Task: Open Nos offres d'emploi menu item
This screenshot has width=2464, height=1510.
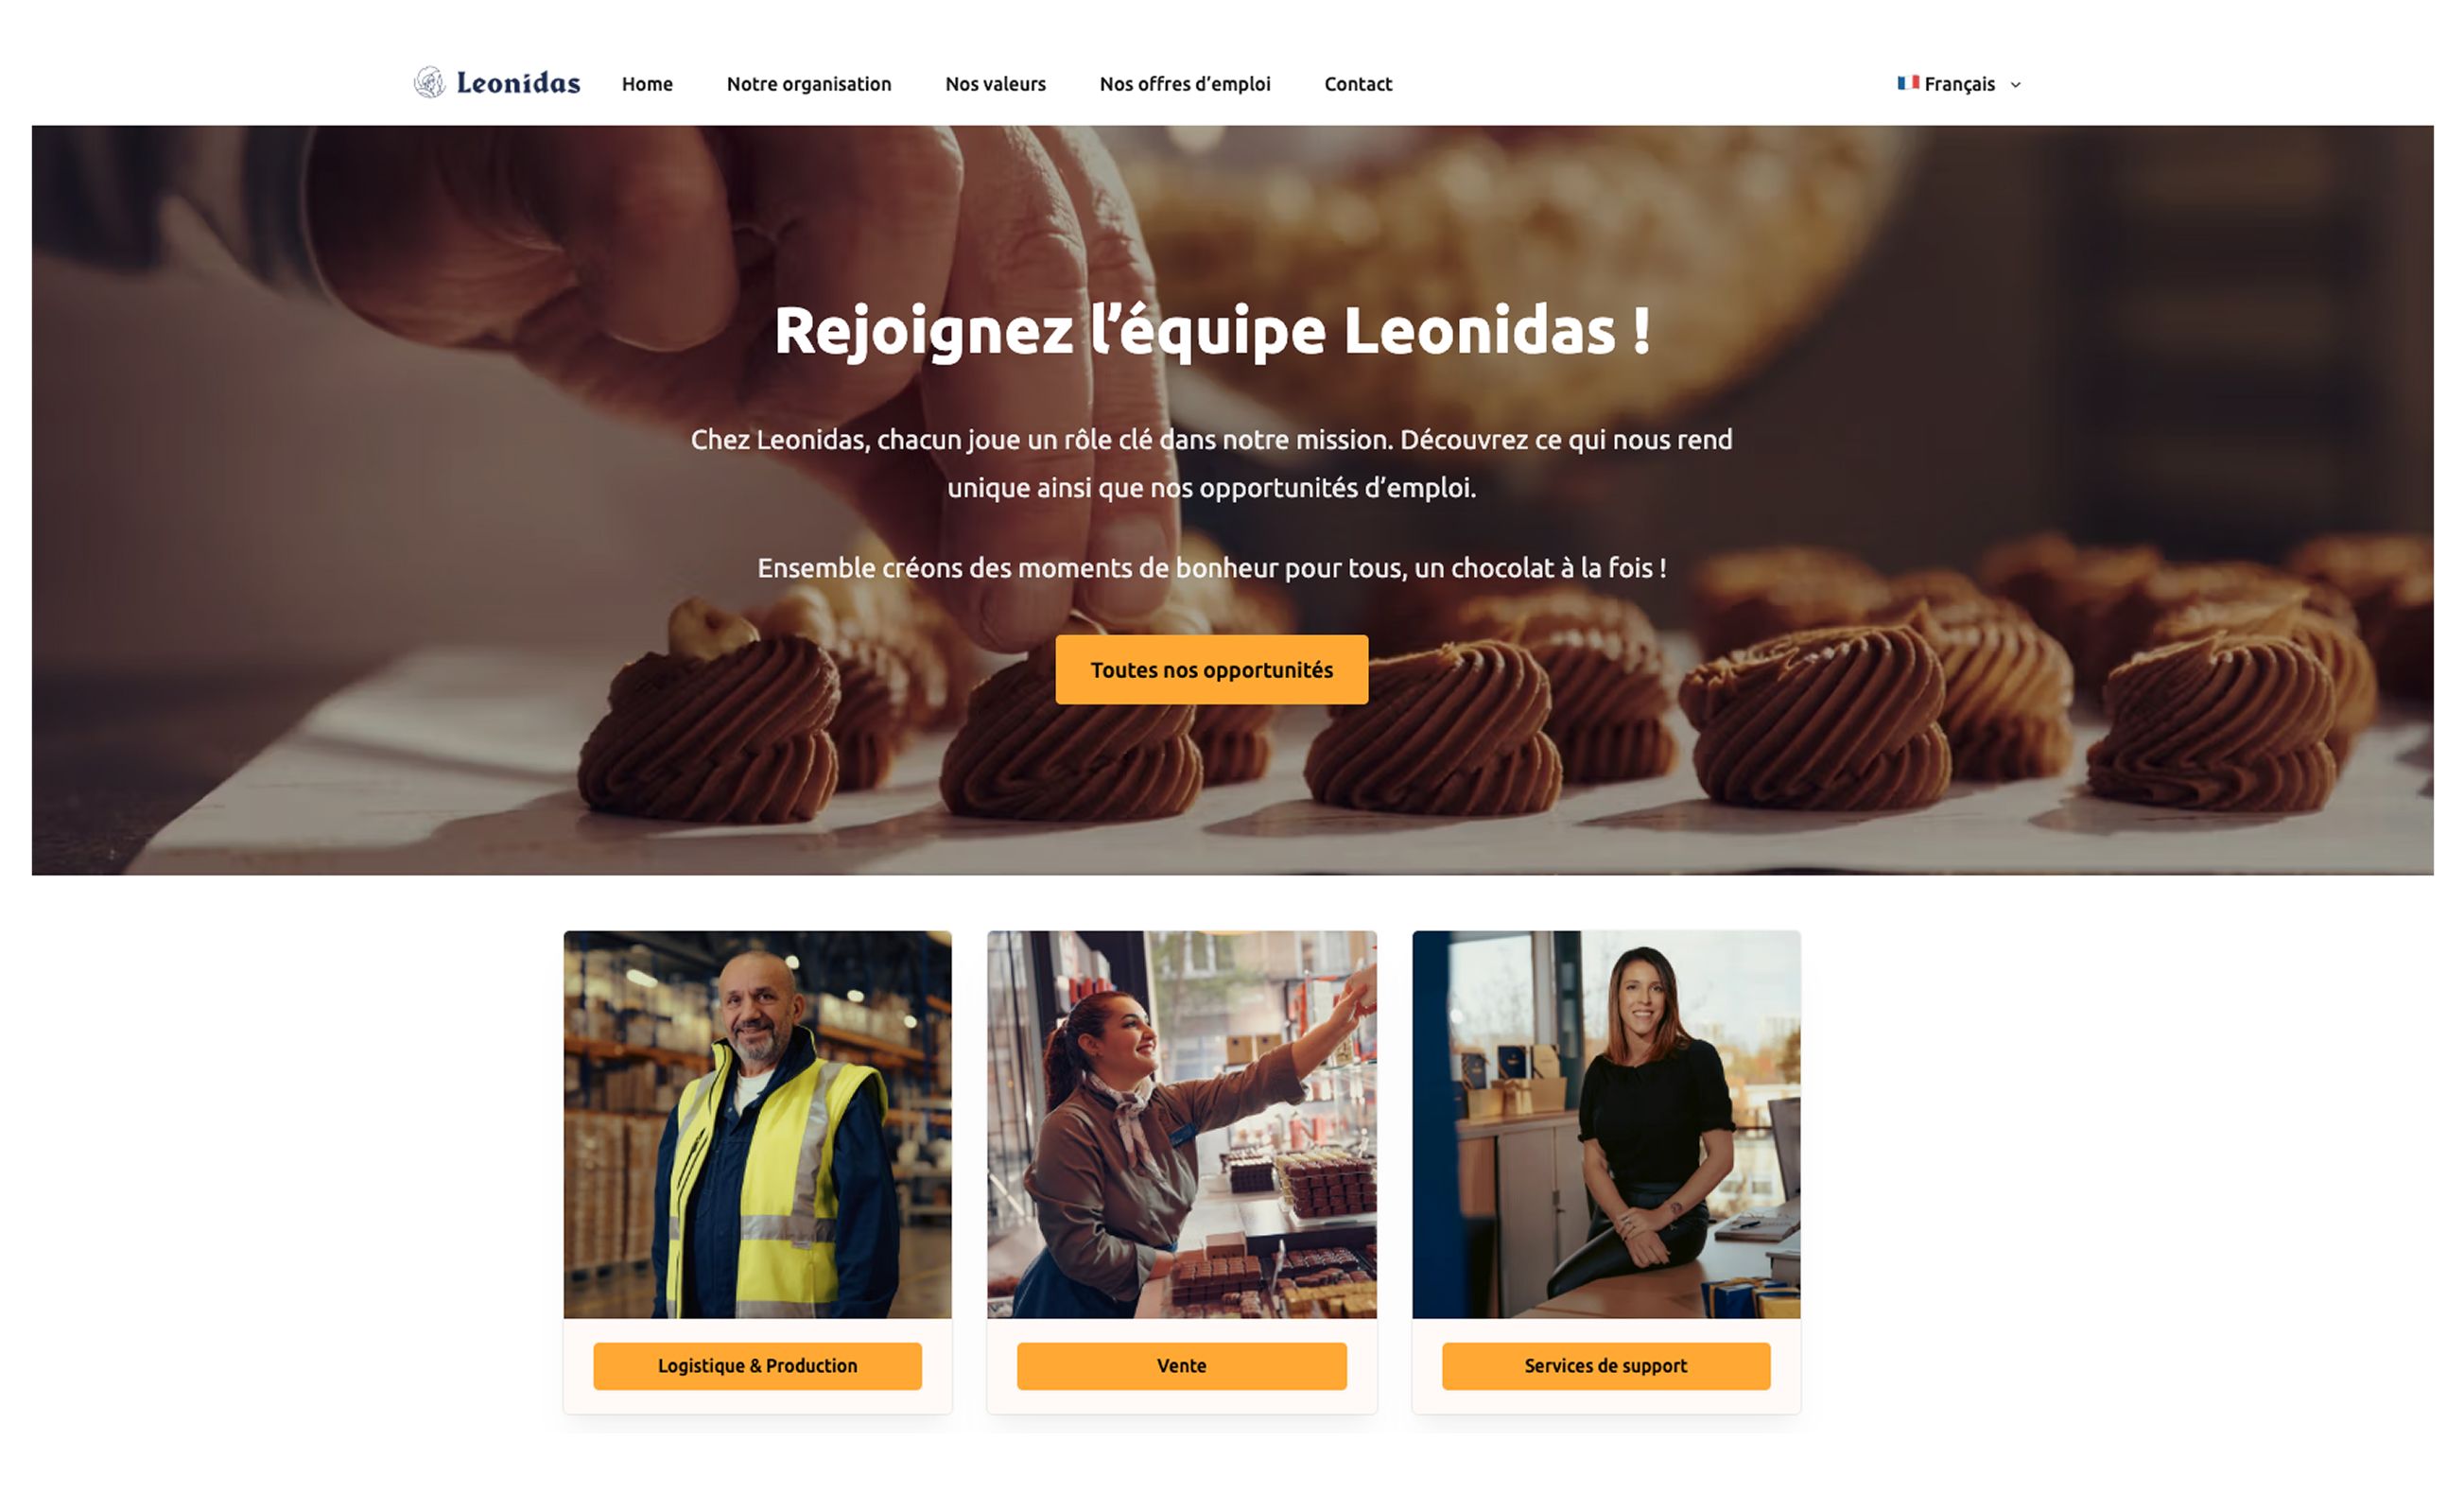Action: [x=1184, y=84]
